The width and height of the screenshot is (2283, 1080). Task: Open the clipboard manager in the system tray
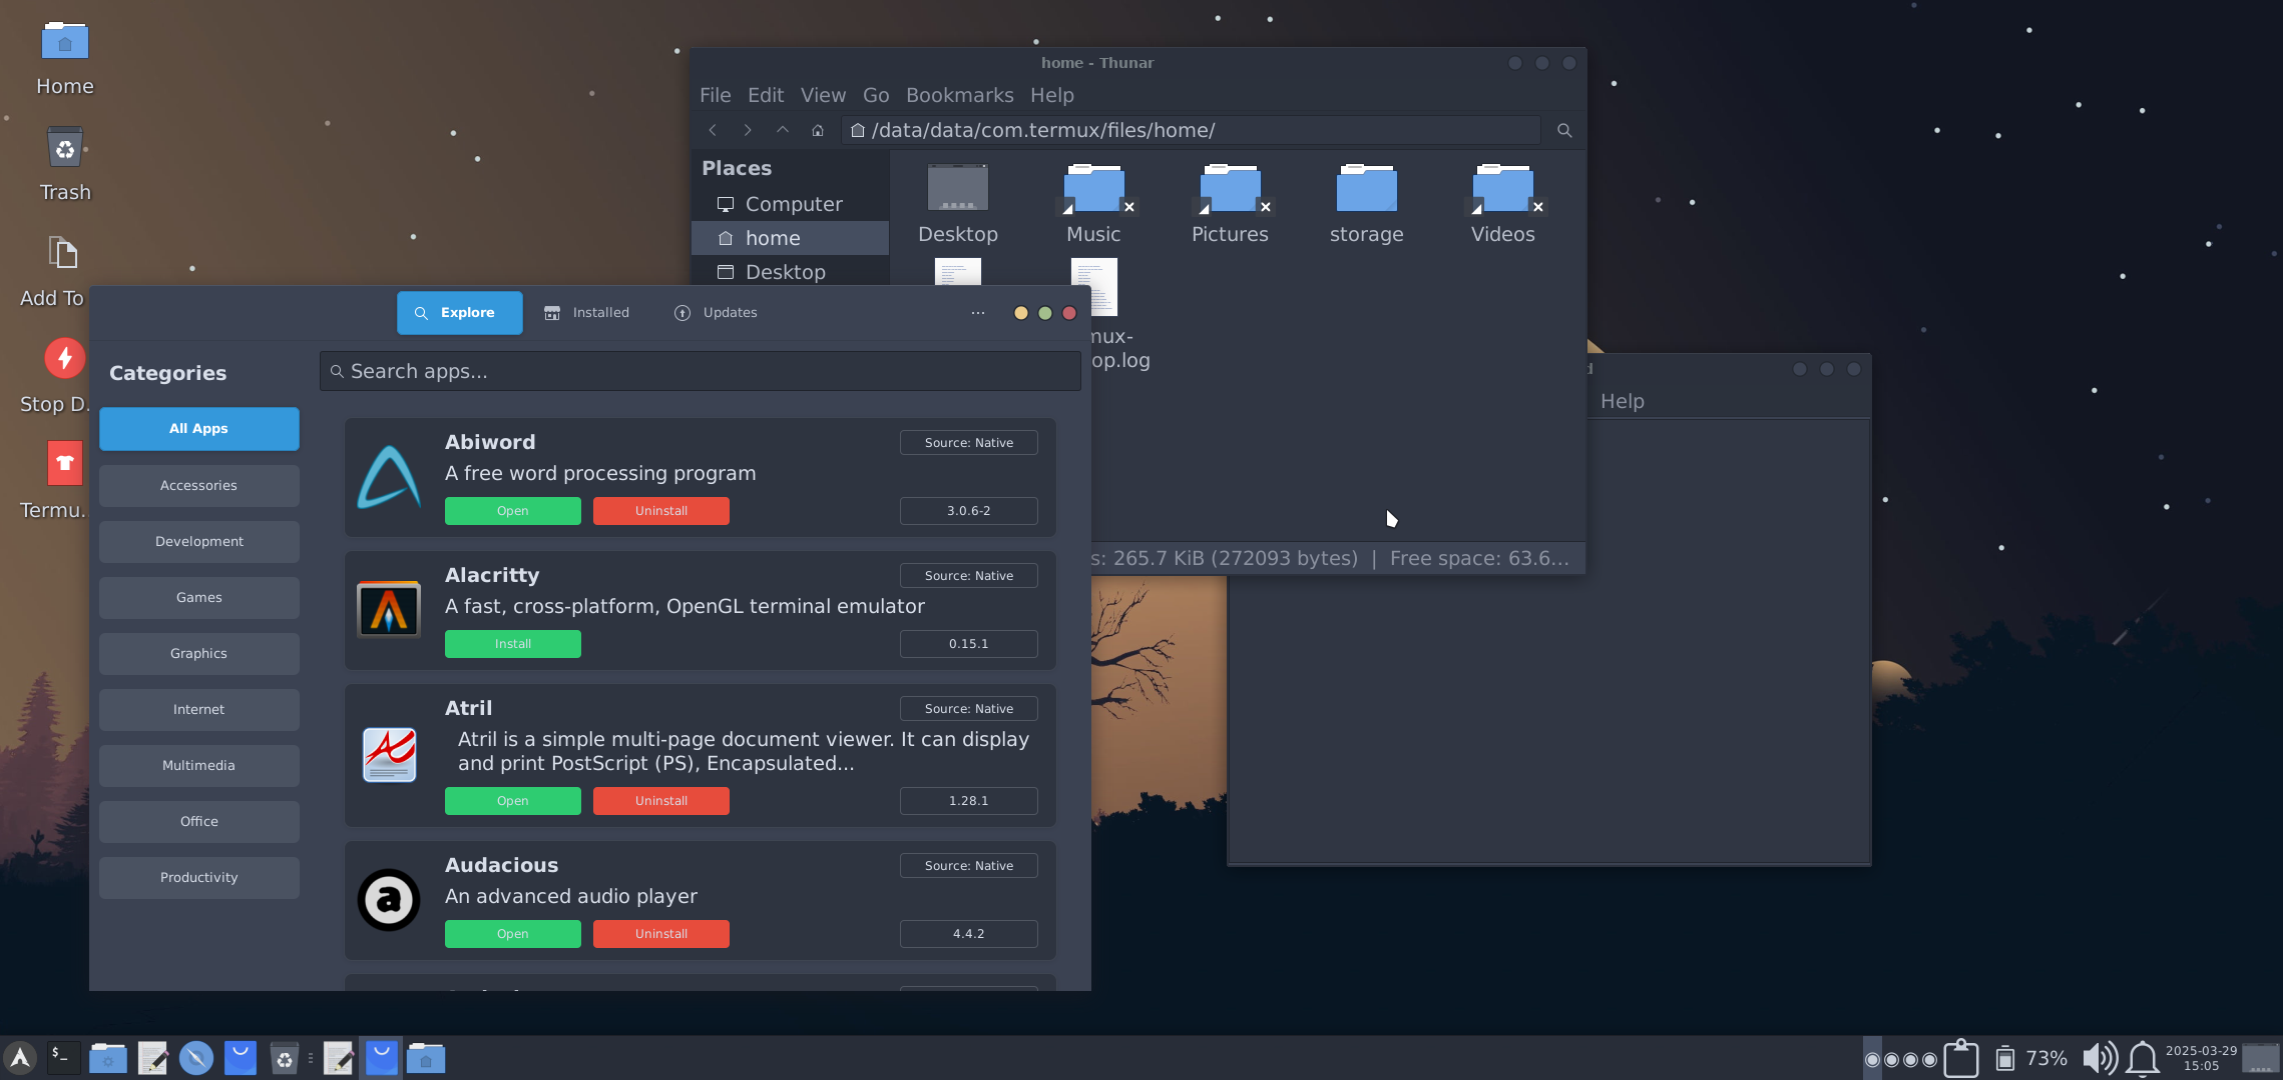pos(1961,1058)
